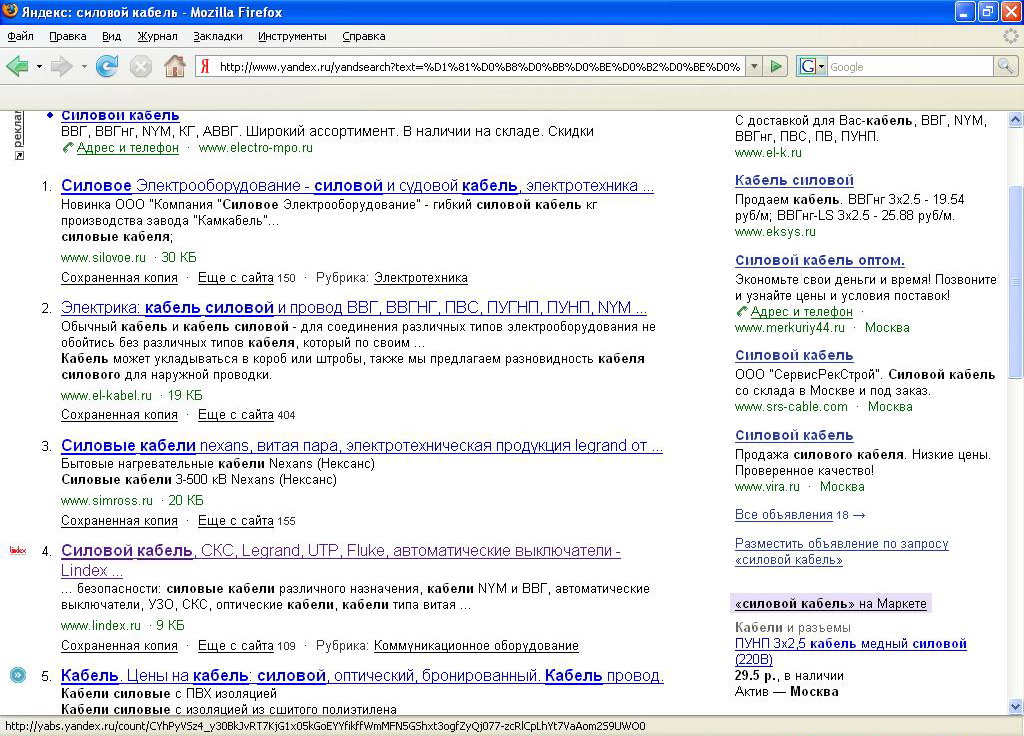Click the Все объявления link
This screenshot has height=736, width=1024.
(783, 515)
